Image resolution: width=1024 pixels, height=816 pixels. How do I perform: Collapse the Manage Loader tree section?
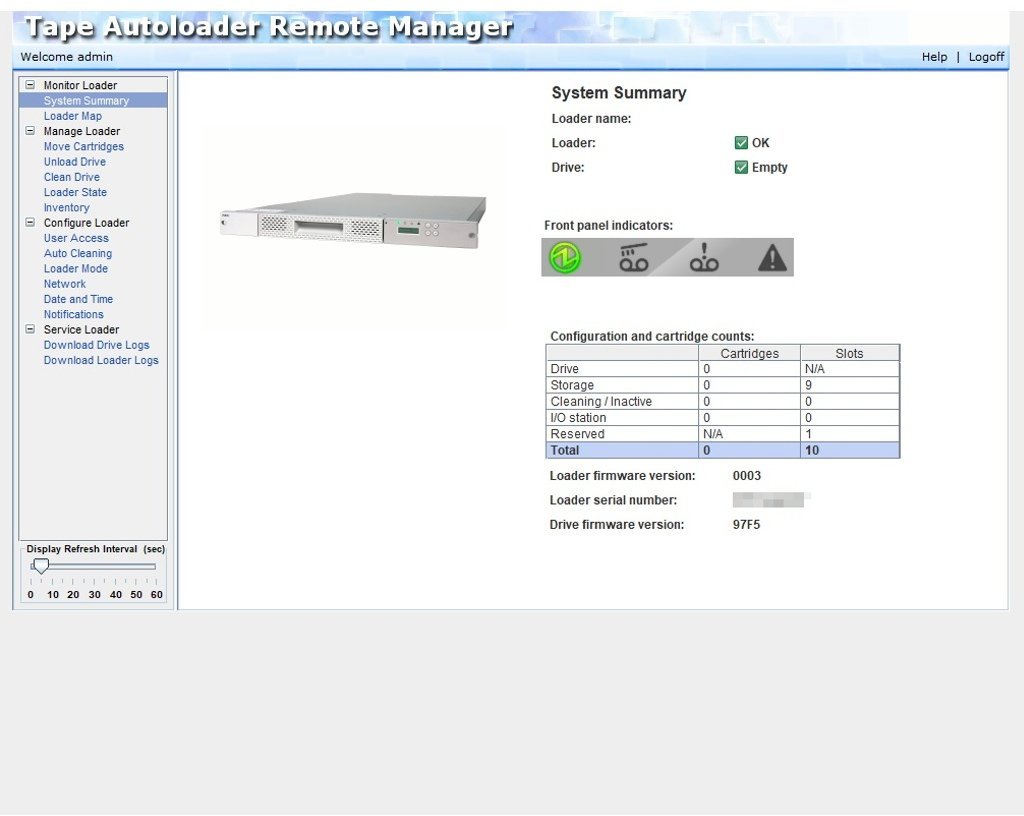point(30,131)
